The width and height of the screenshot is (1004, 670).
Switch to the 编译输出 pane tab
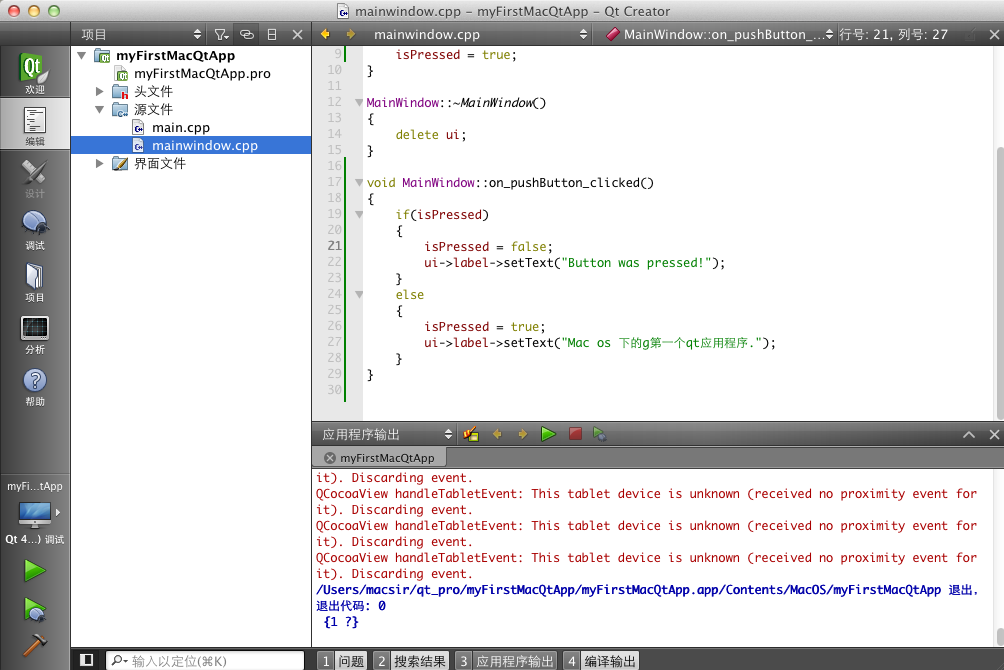600,661
